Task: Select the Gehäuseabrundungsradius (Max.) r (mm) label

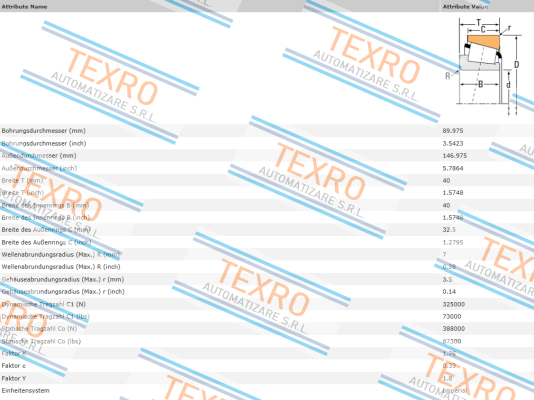Action: tap(63, 279)
